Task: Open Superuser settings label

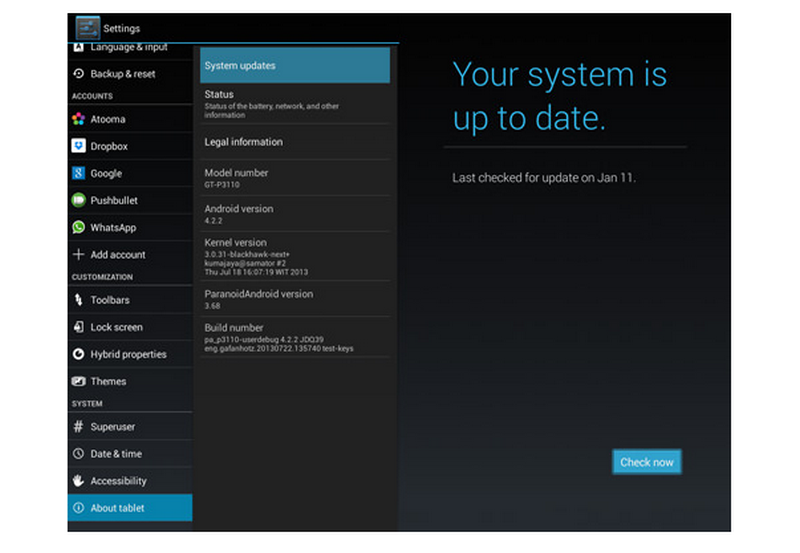Action: (x=113, y=426)
